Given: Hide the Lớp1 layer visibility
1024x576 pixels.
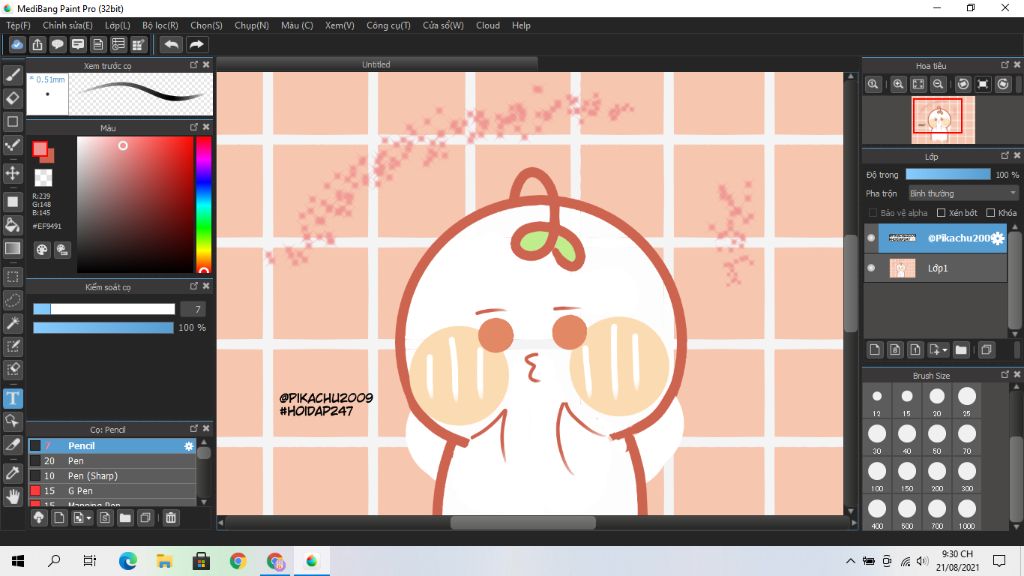Looking at the screenshot, I should (871, 268).
